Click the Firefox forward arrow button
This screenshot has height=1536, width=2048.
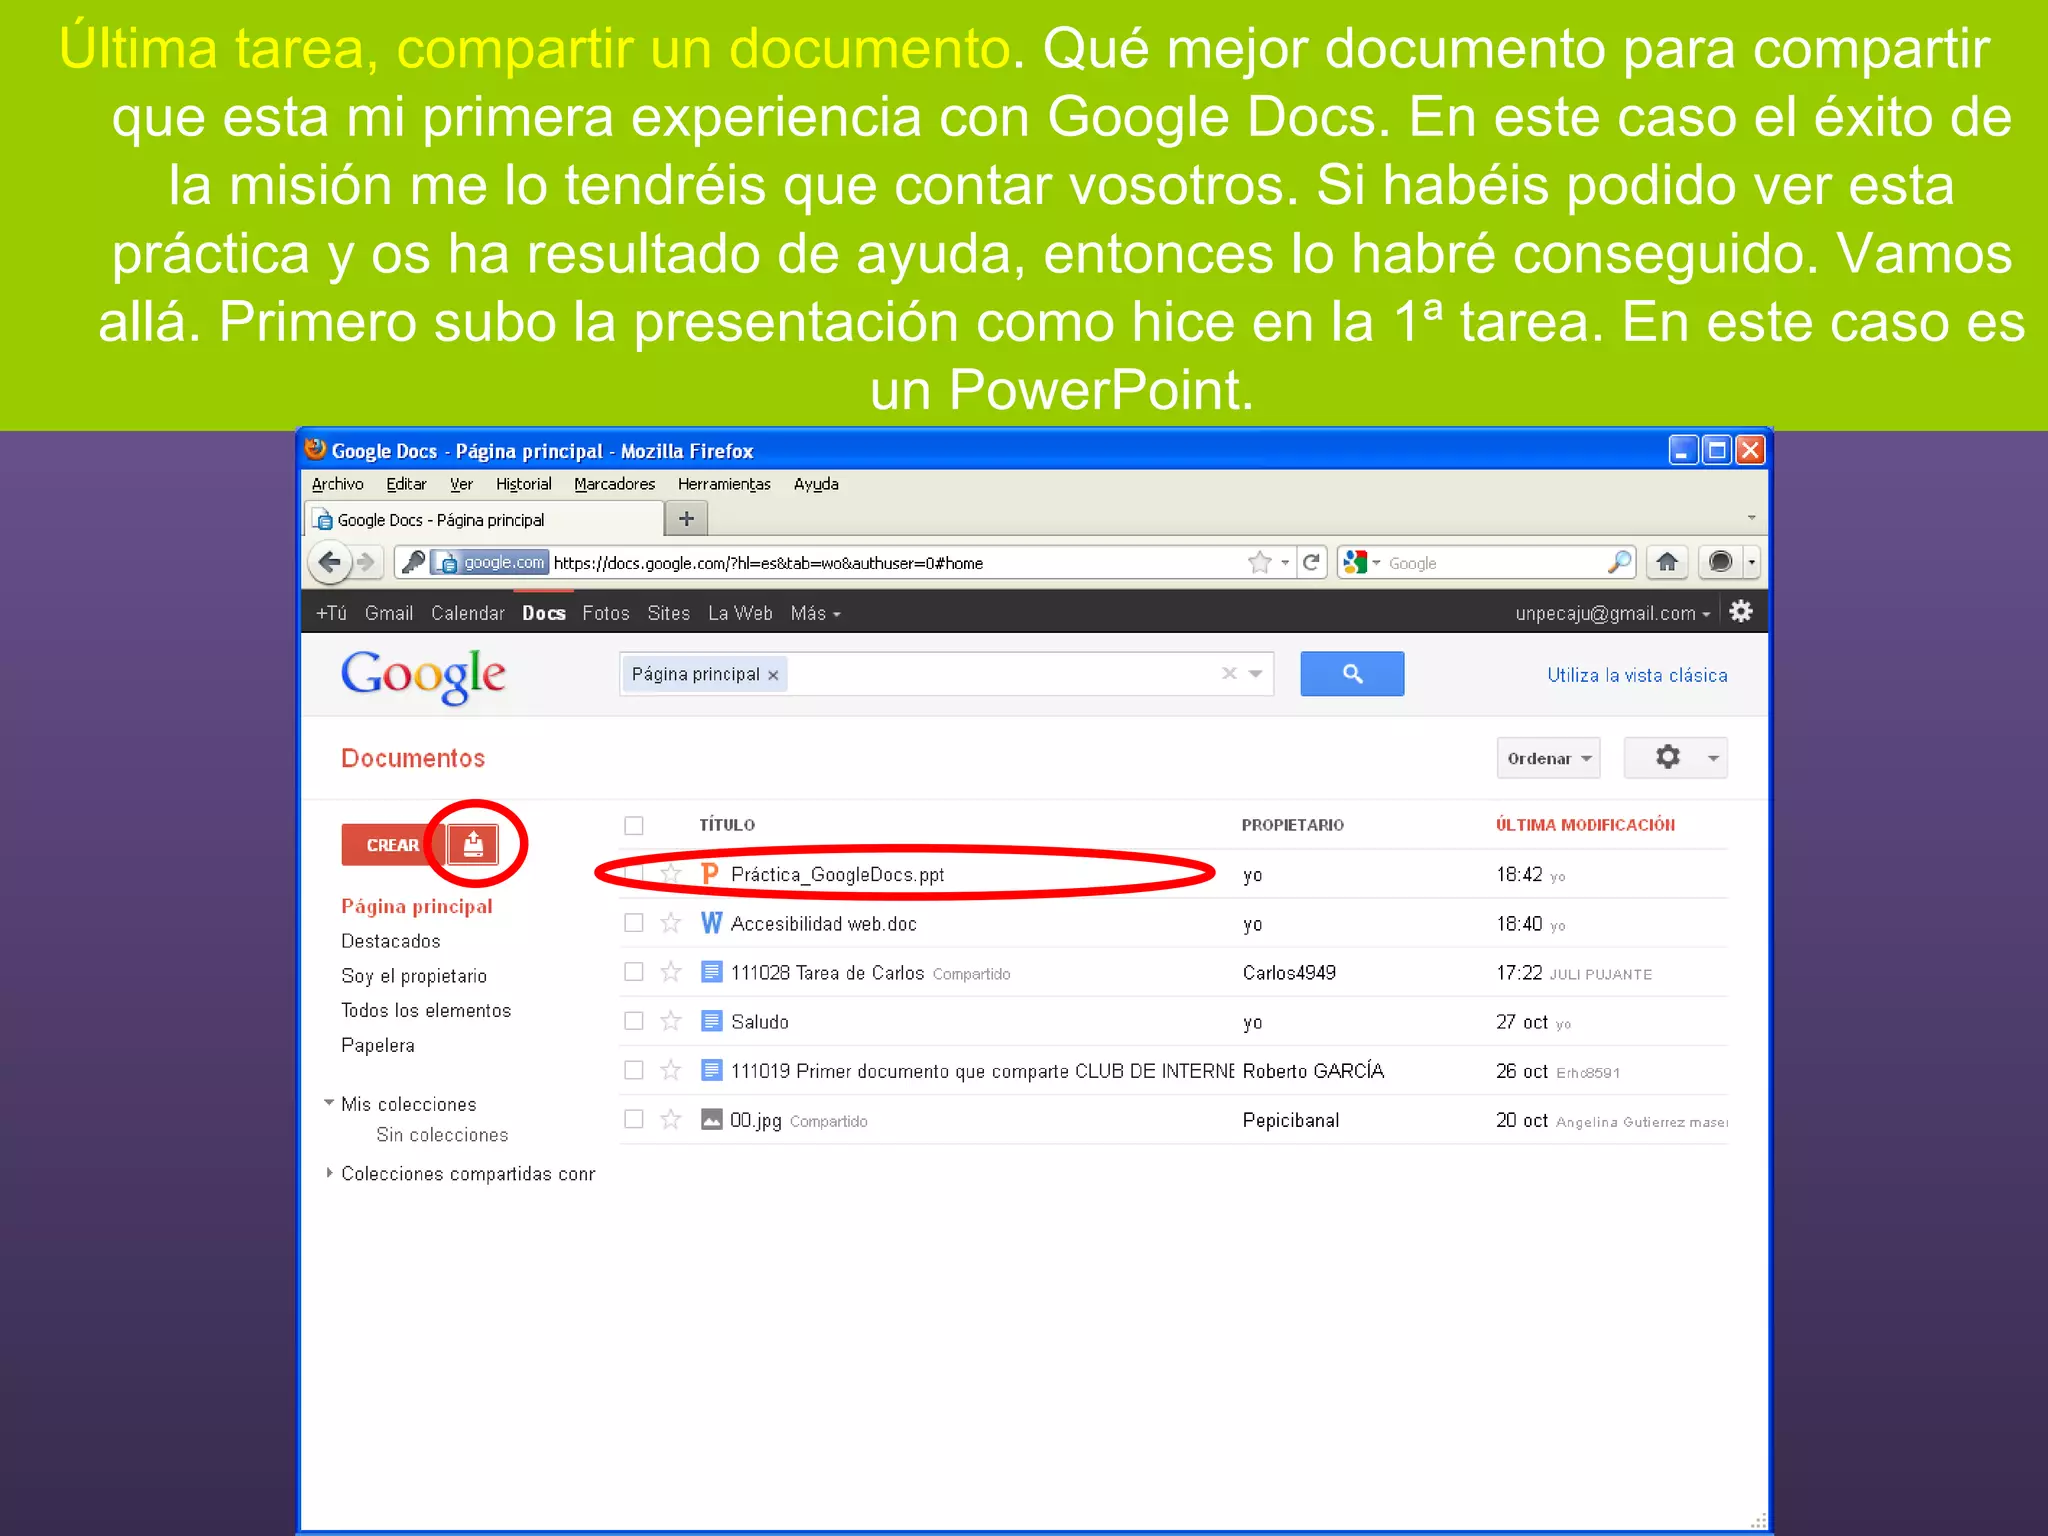(x=367, y=562)
